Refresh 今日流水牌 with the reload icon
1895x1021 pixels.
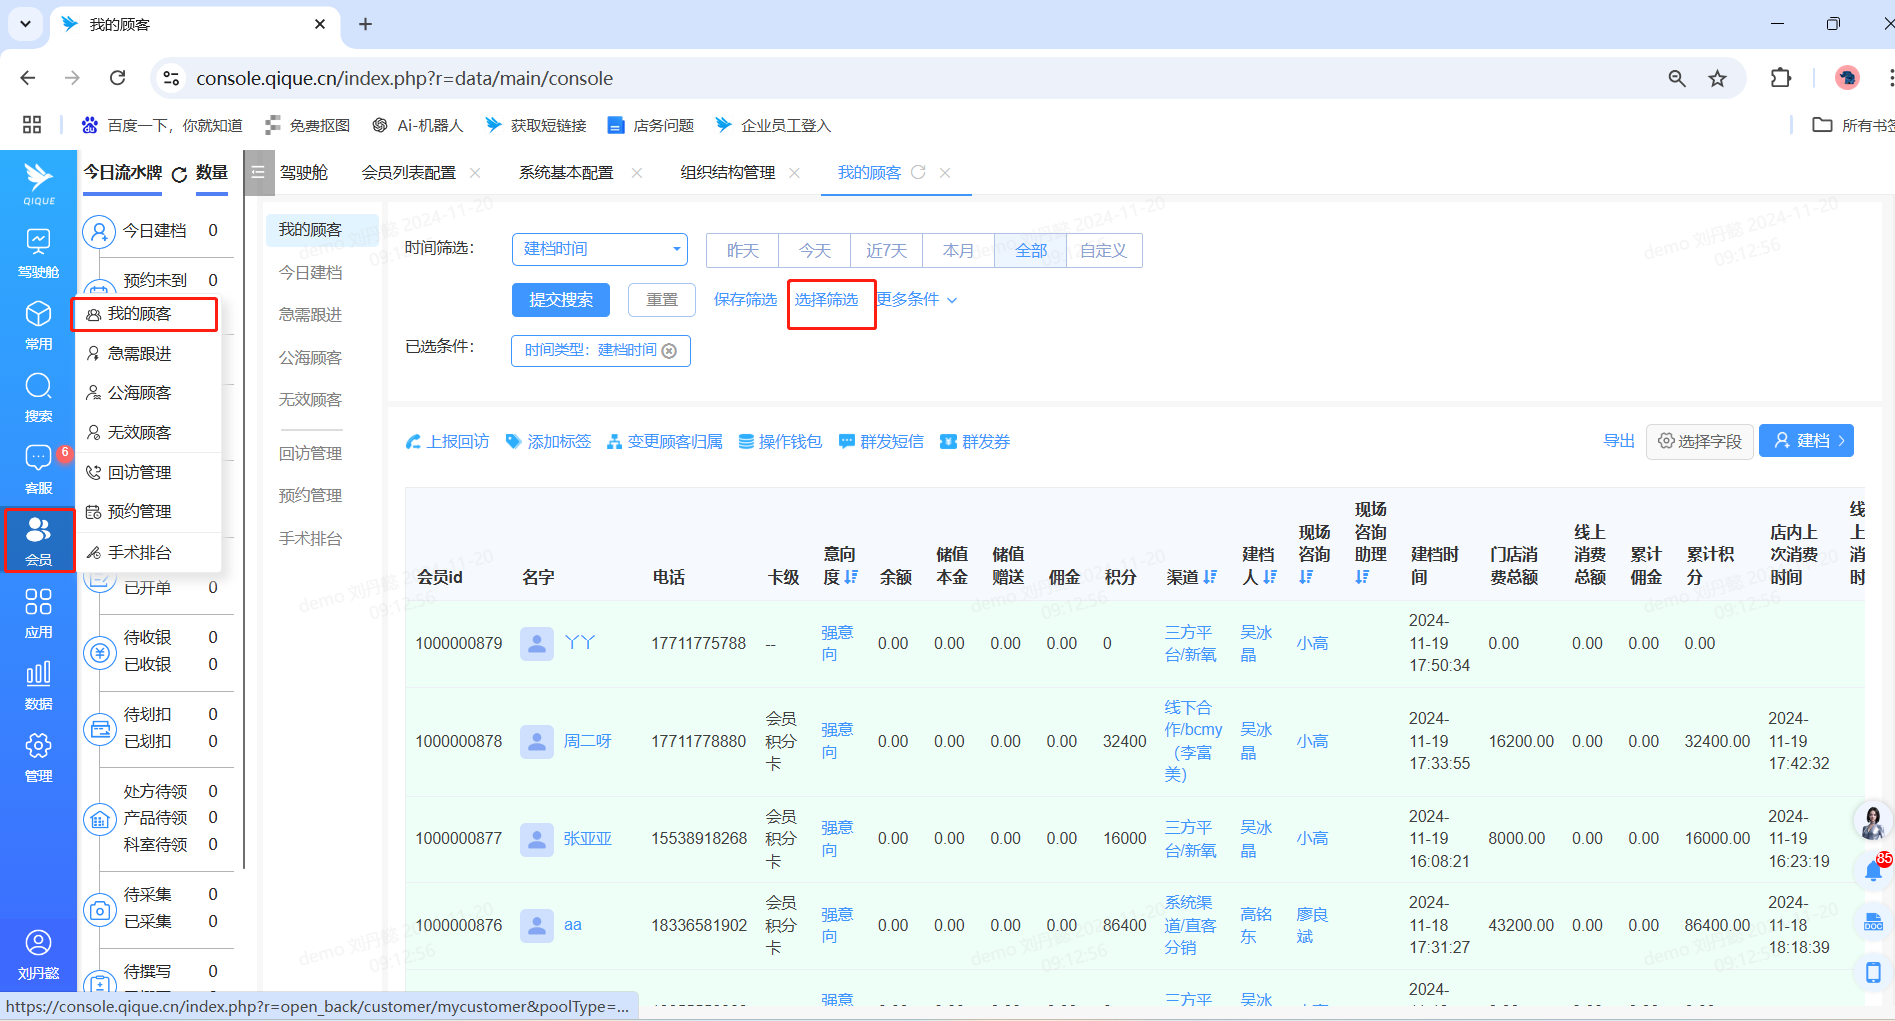click(x=180, y=174)
